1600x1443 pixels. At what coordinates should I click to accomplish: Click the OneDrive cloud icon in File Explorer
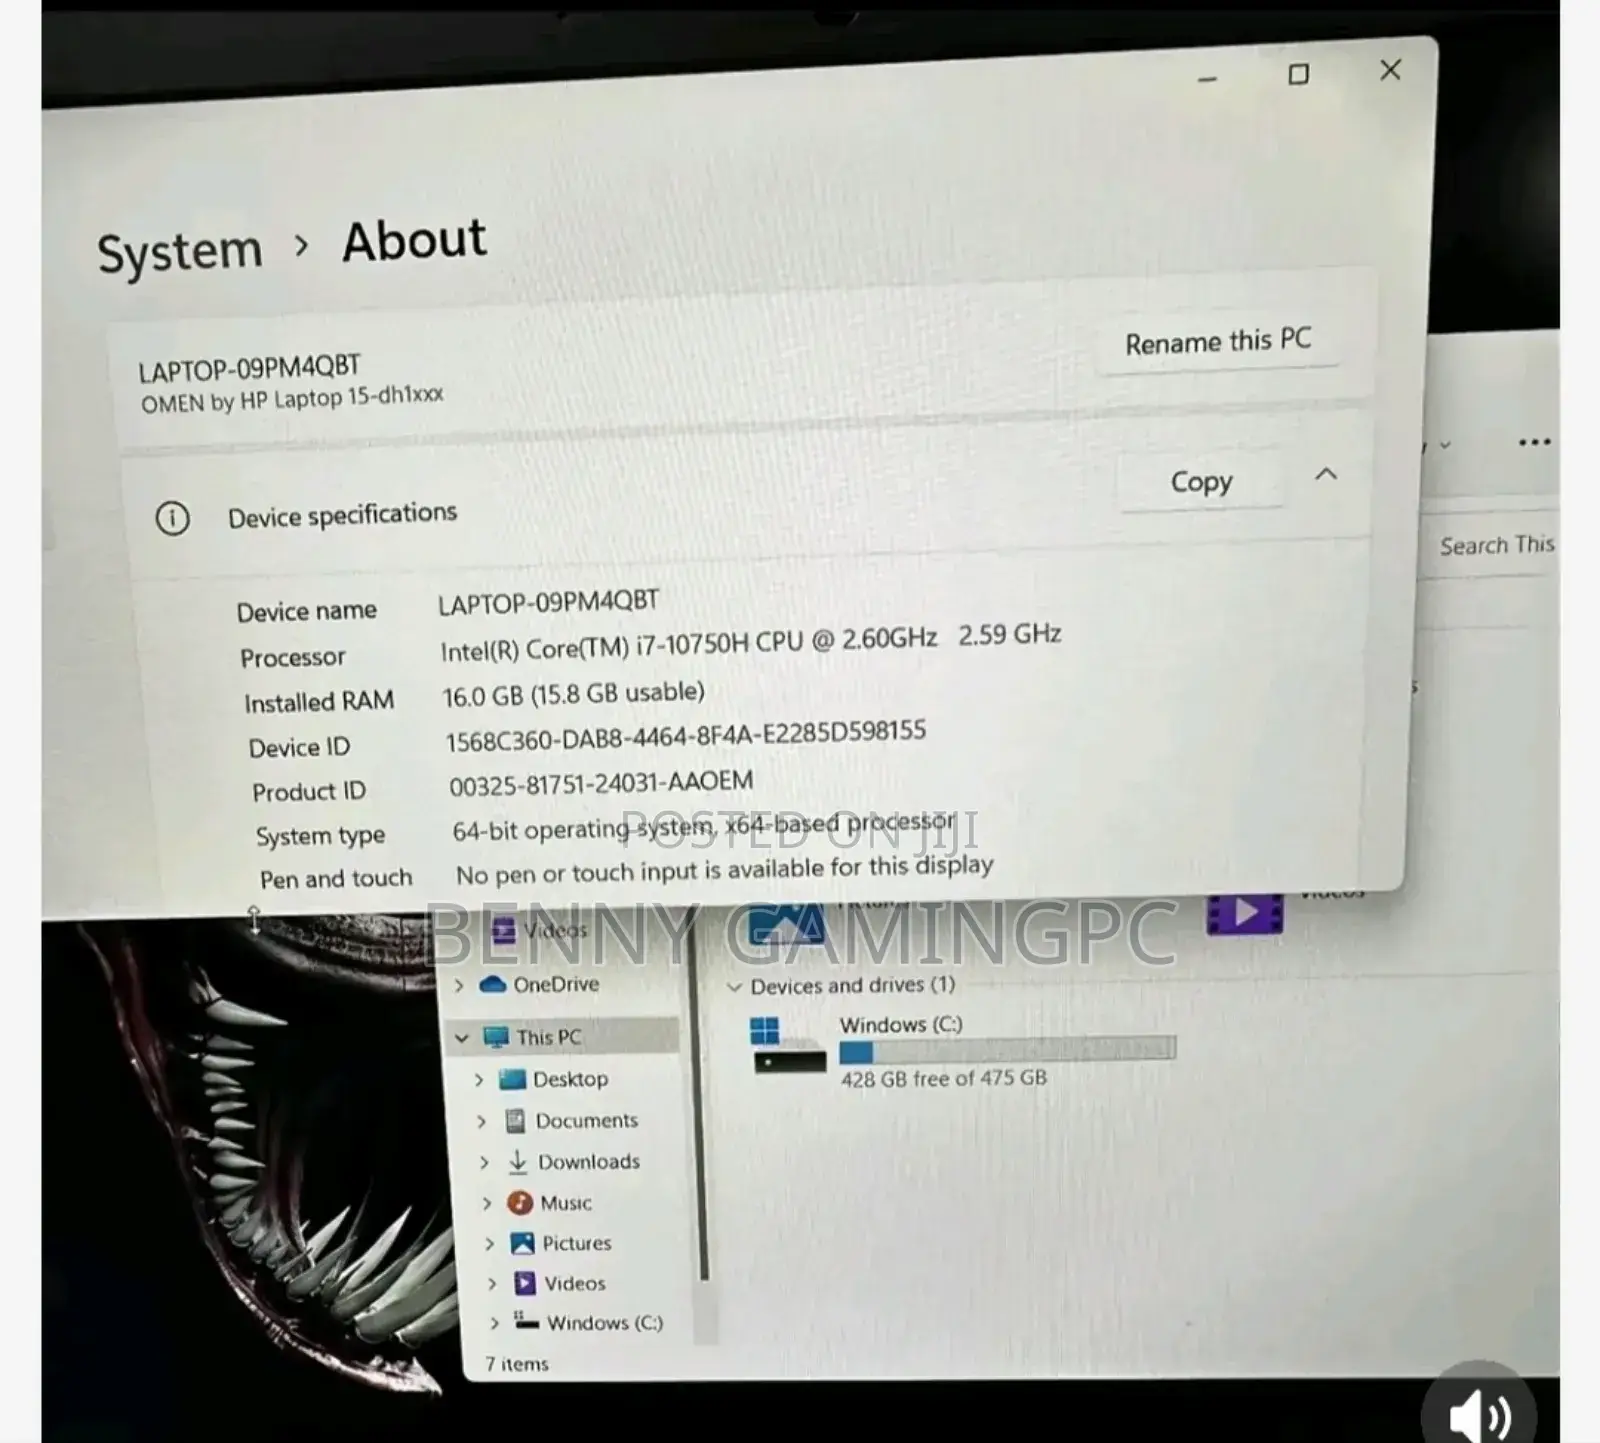click(x=493, y=984)
